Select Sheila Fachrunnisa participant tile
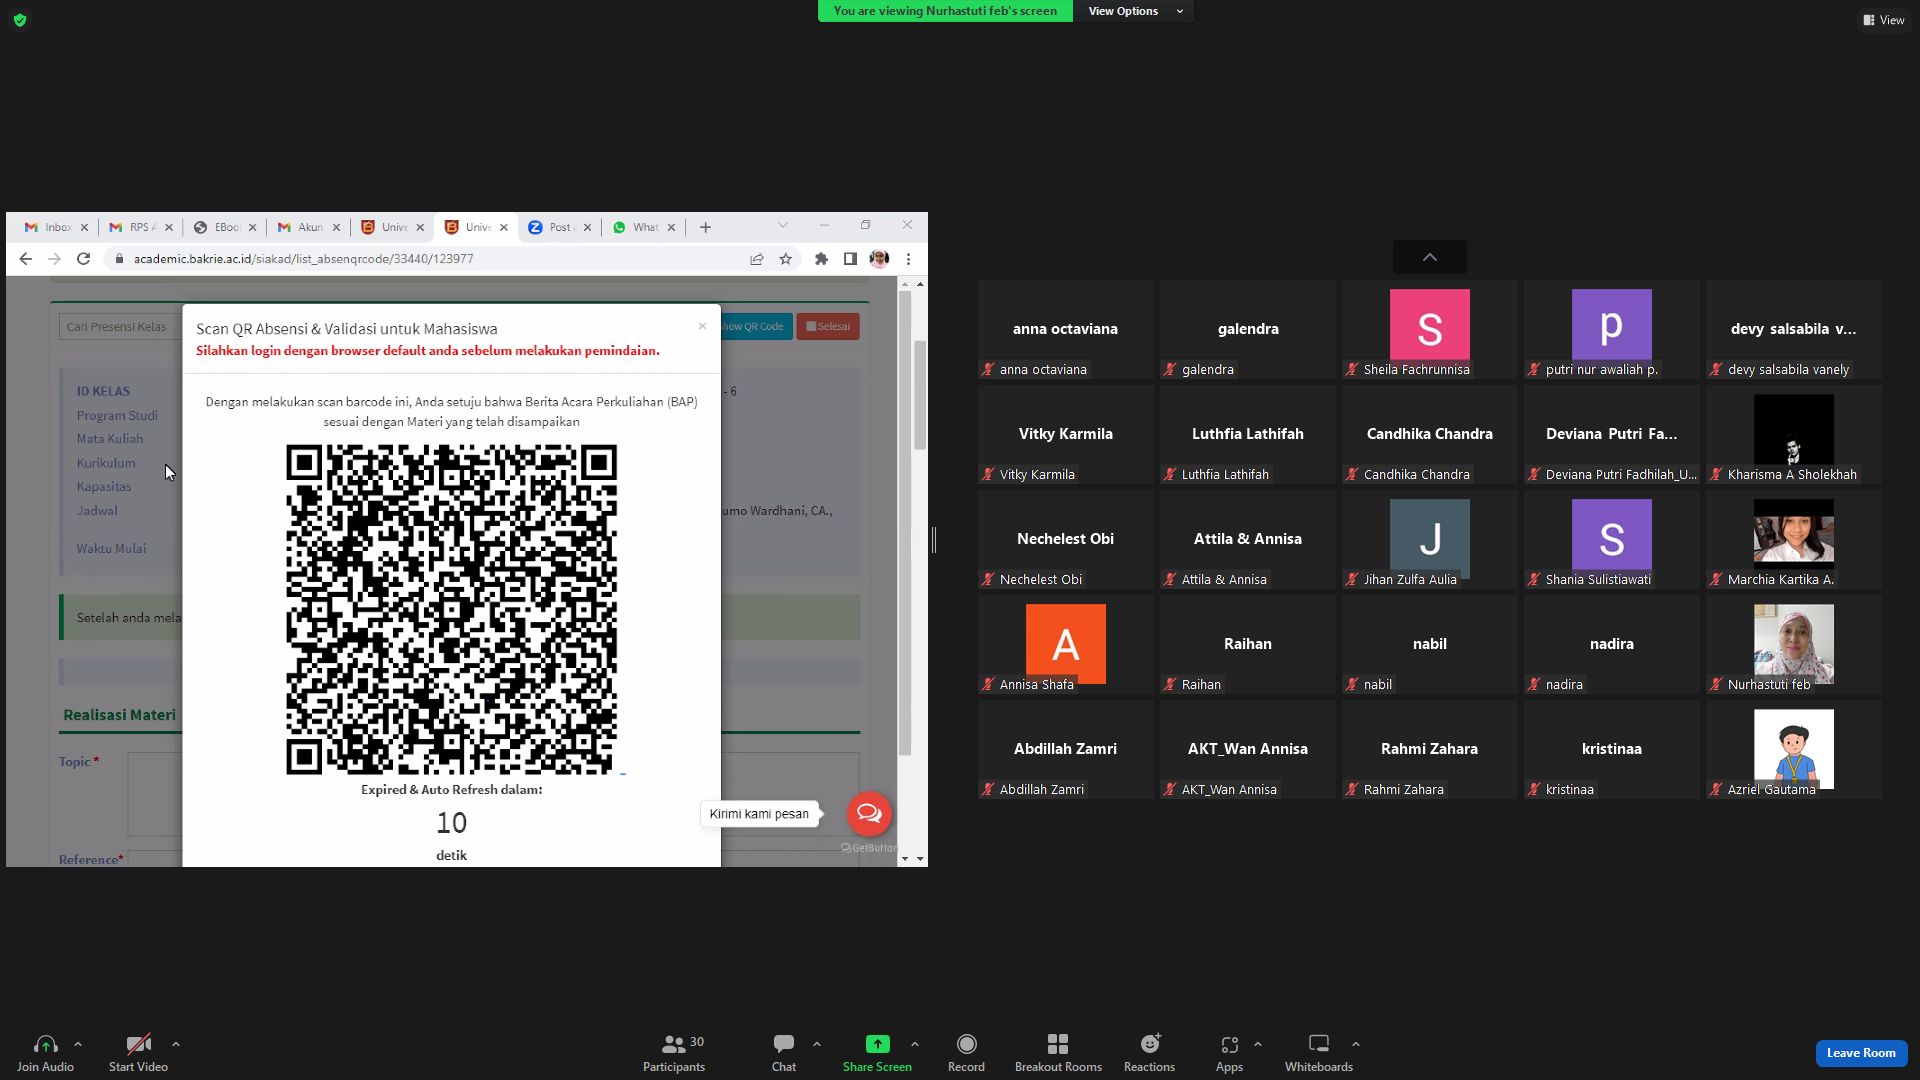The image size is (1920, 1080). click(1430, 329)
